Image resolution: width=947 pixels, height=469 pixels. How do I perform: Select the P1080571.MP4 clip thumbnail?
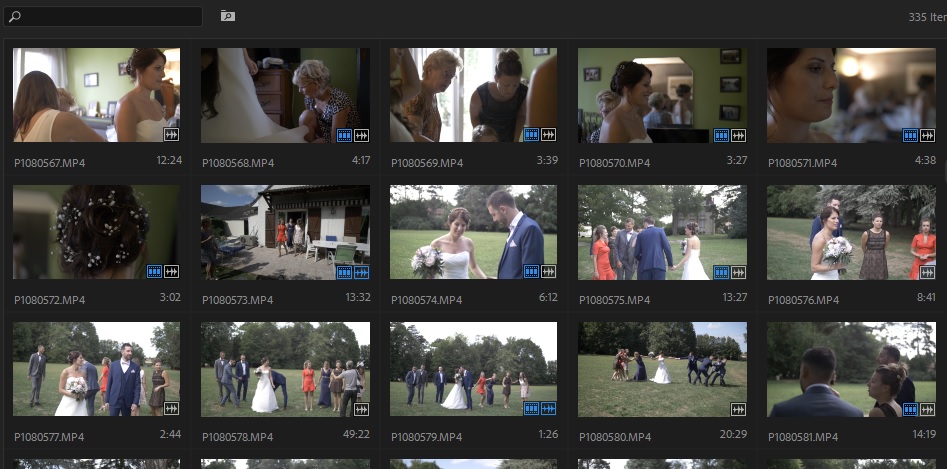852,95
